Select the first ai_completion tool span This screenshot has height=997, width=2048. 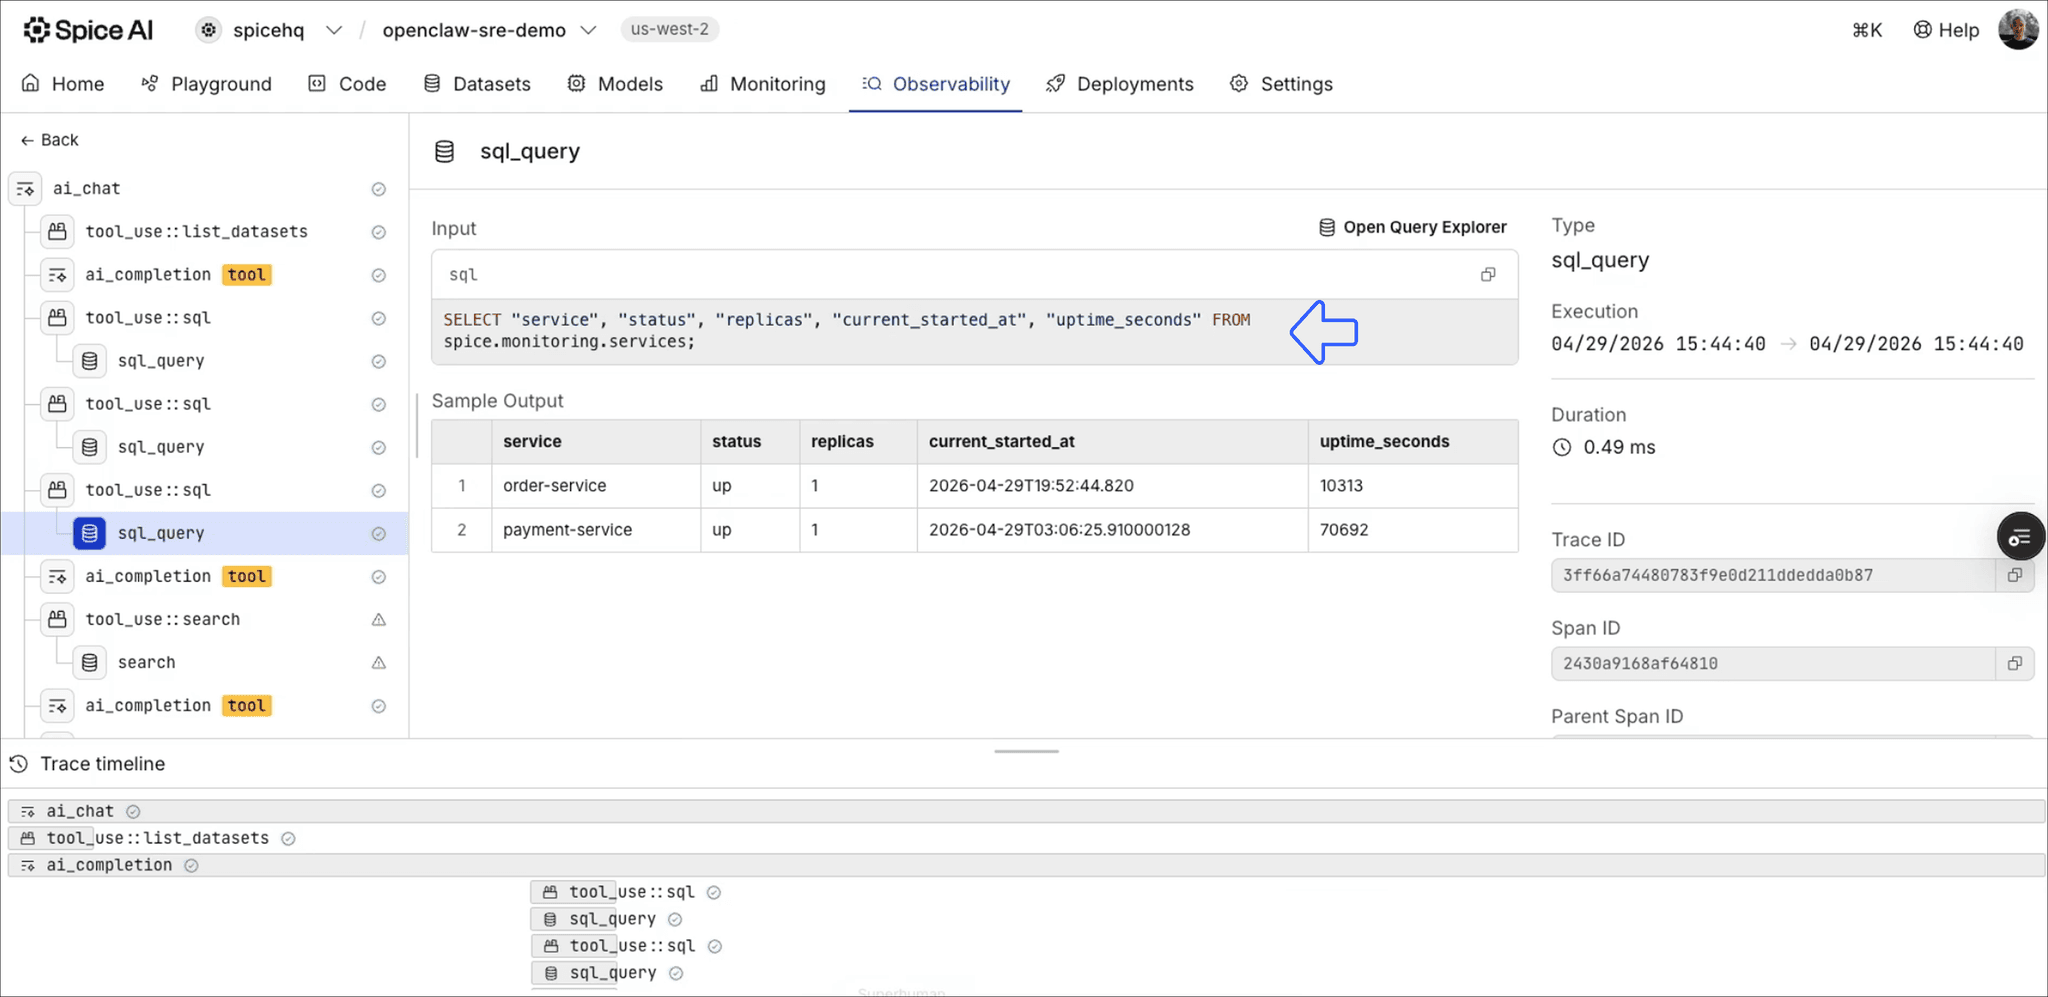point(204,274)
